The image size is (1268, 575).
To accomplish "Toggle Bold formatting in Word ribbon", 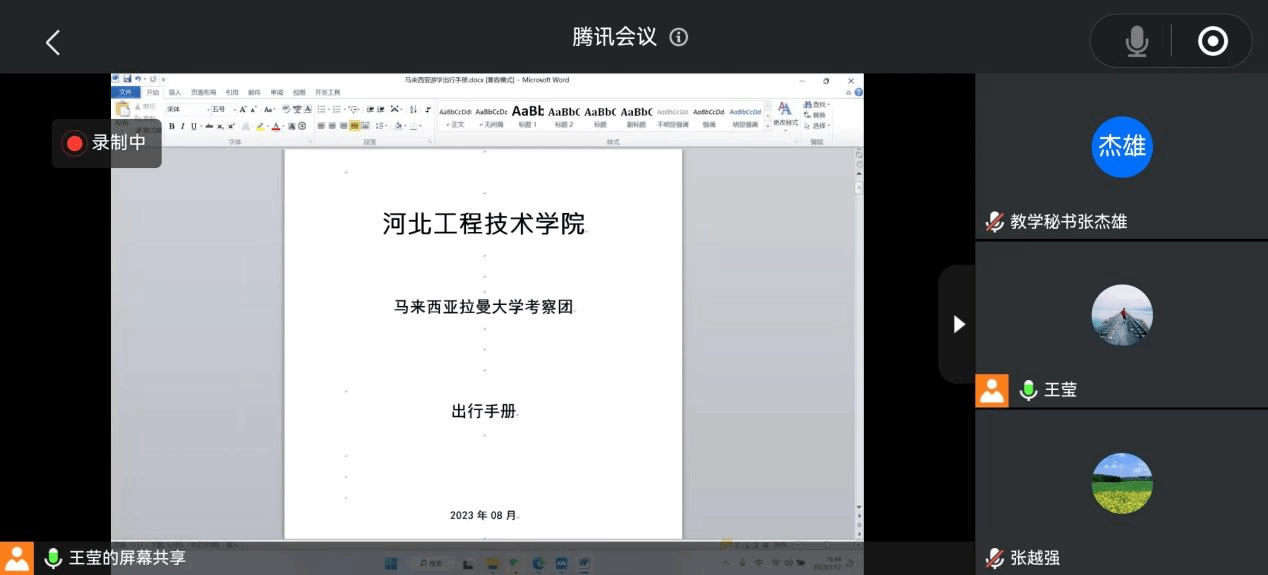I will [x=171, y=126].
